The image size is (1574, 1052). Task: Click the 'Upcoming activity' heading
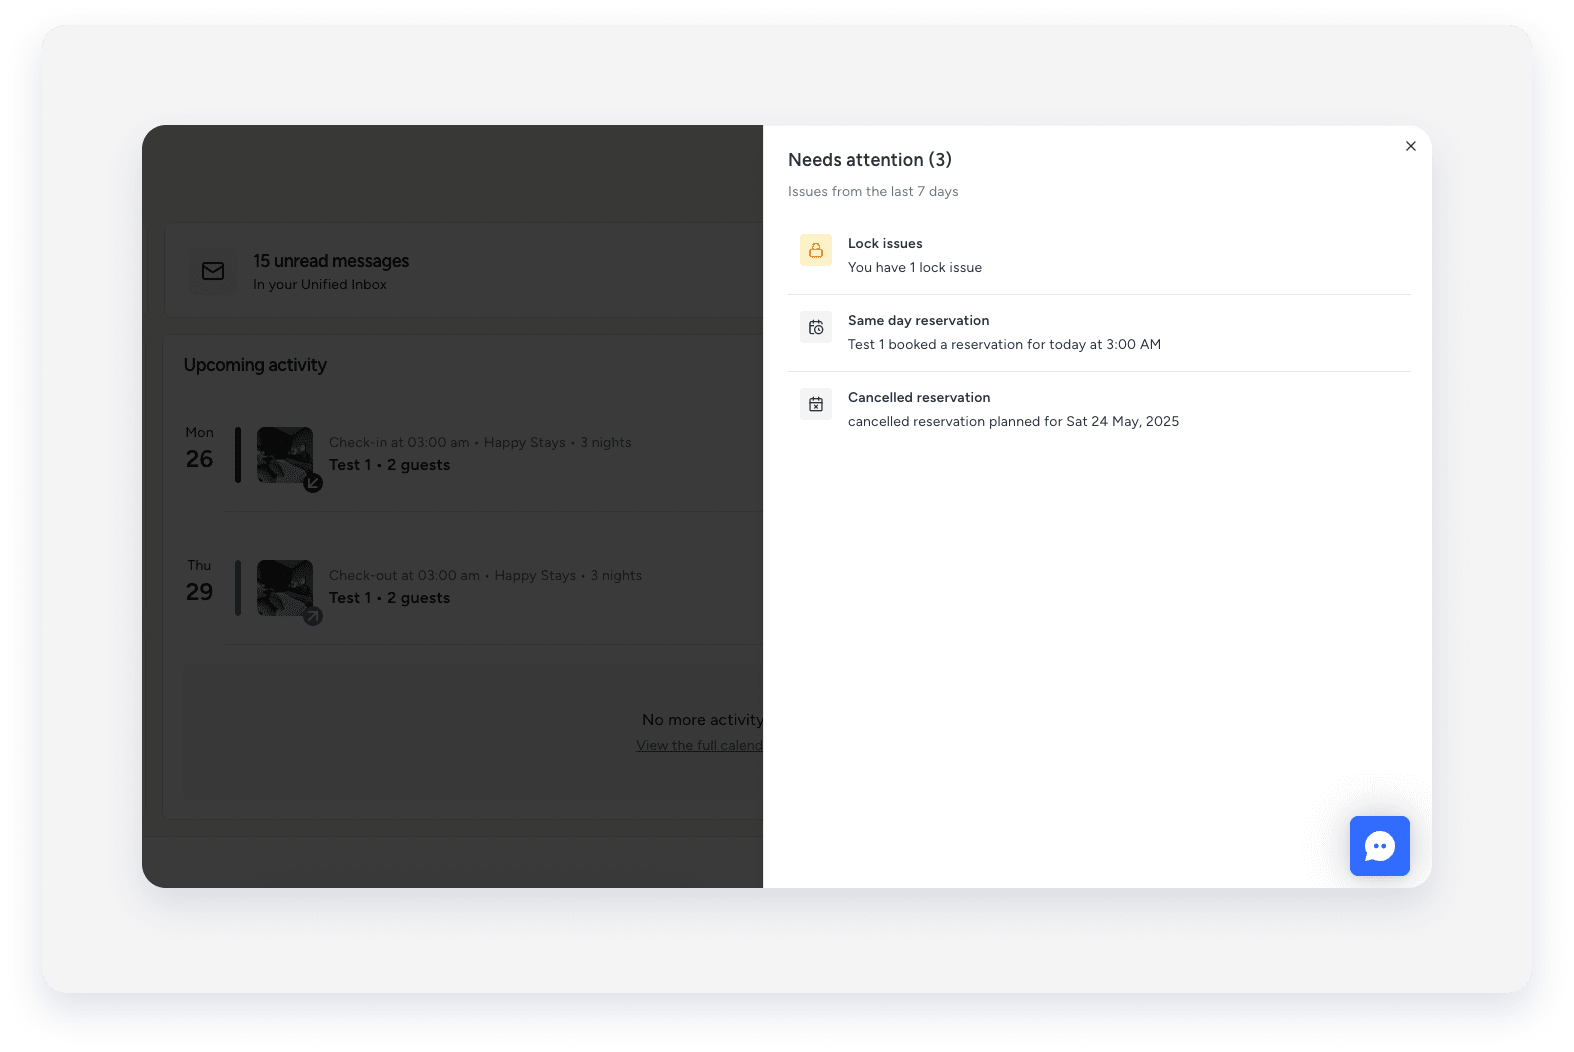[255, 365]
